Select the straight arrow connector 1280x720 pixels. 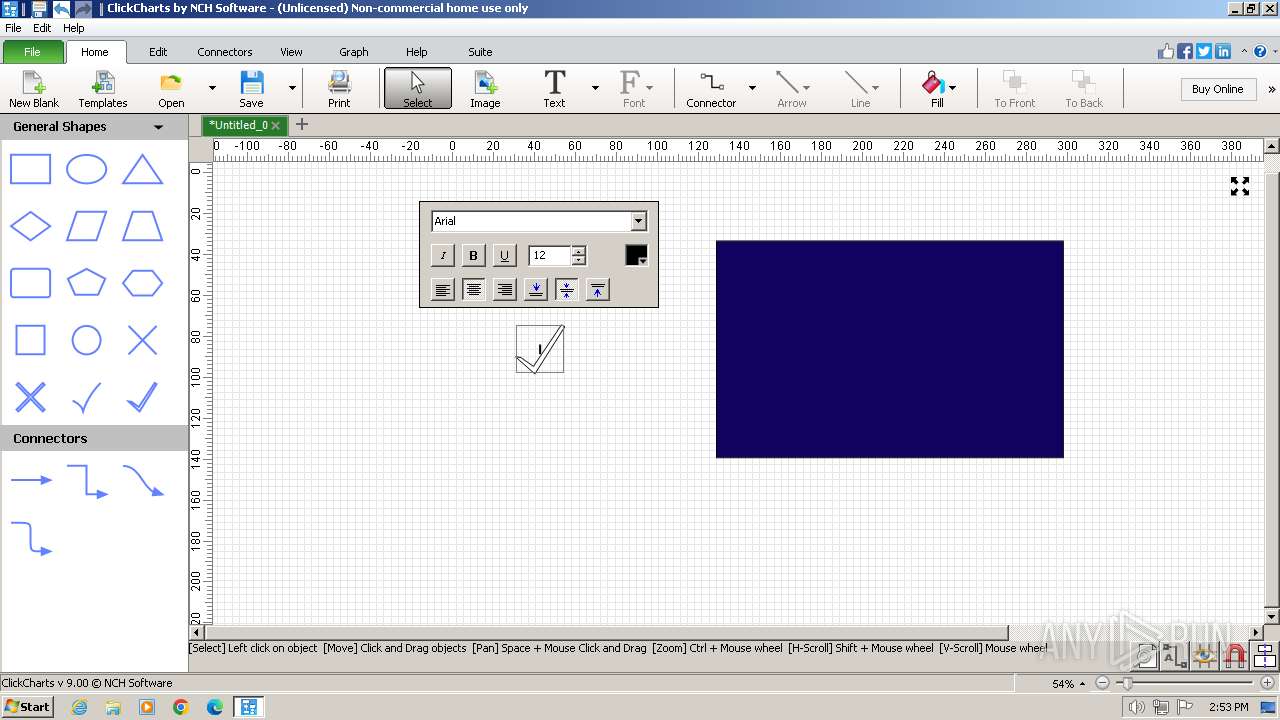click(31, 481)
